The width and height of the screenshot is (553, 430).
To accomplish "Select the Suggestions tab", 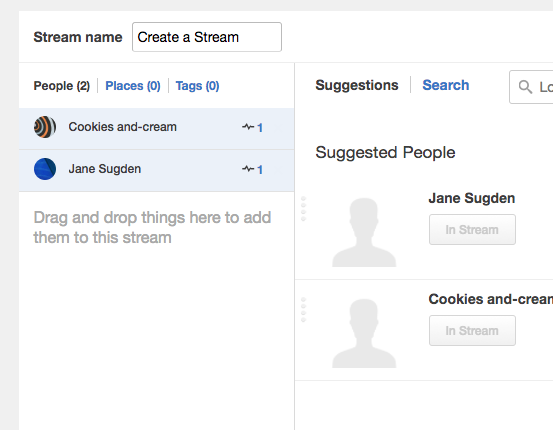I will (357, 85).
